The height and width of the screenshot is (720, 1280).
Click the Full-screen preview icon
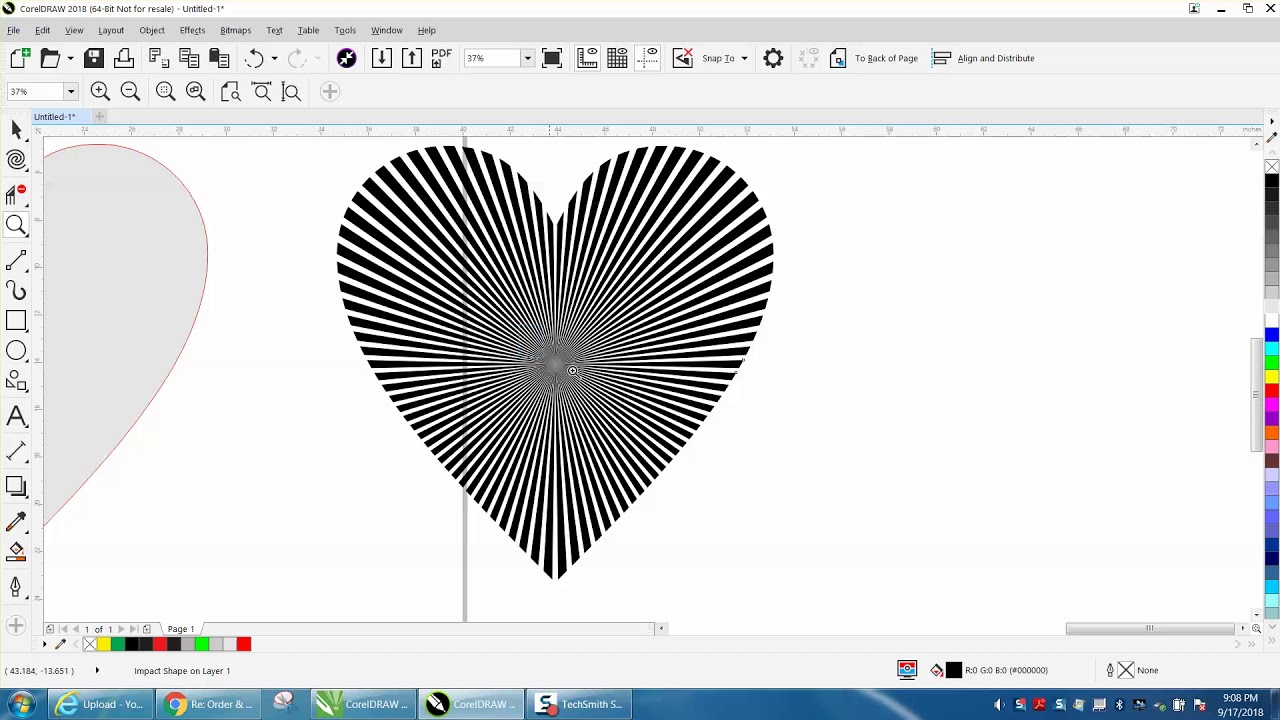coord(552,58)
